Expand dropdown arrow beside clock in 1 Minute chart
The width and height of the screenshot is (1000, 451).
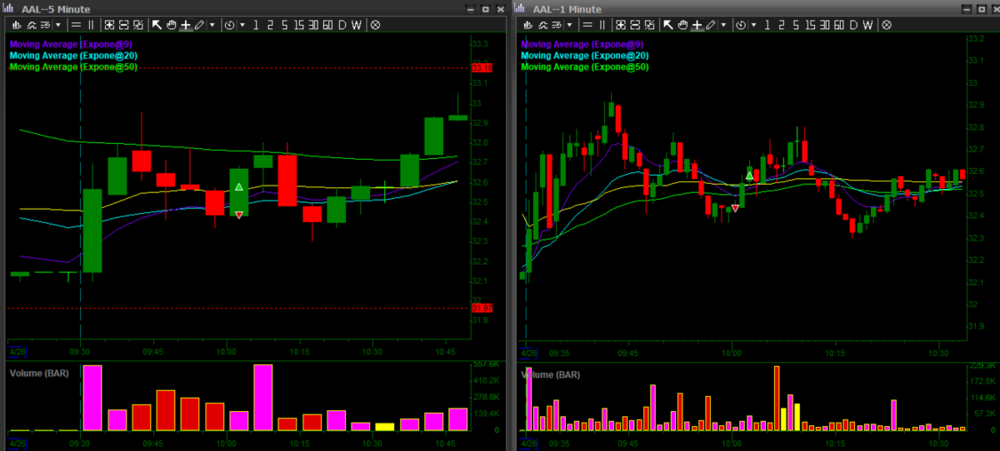pos(754,24)
